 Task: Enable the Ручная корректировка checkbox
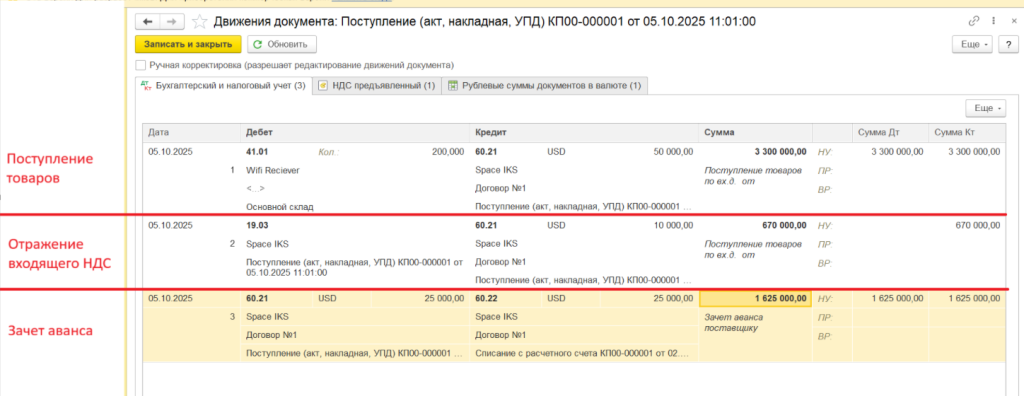point(140,65)
